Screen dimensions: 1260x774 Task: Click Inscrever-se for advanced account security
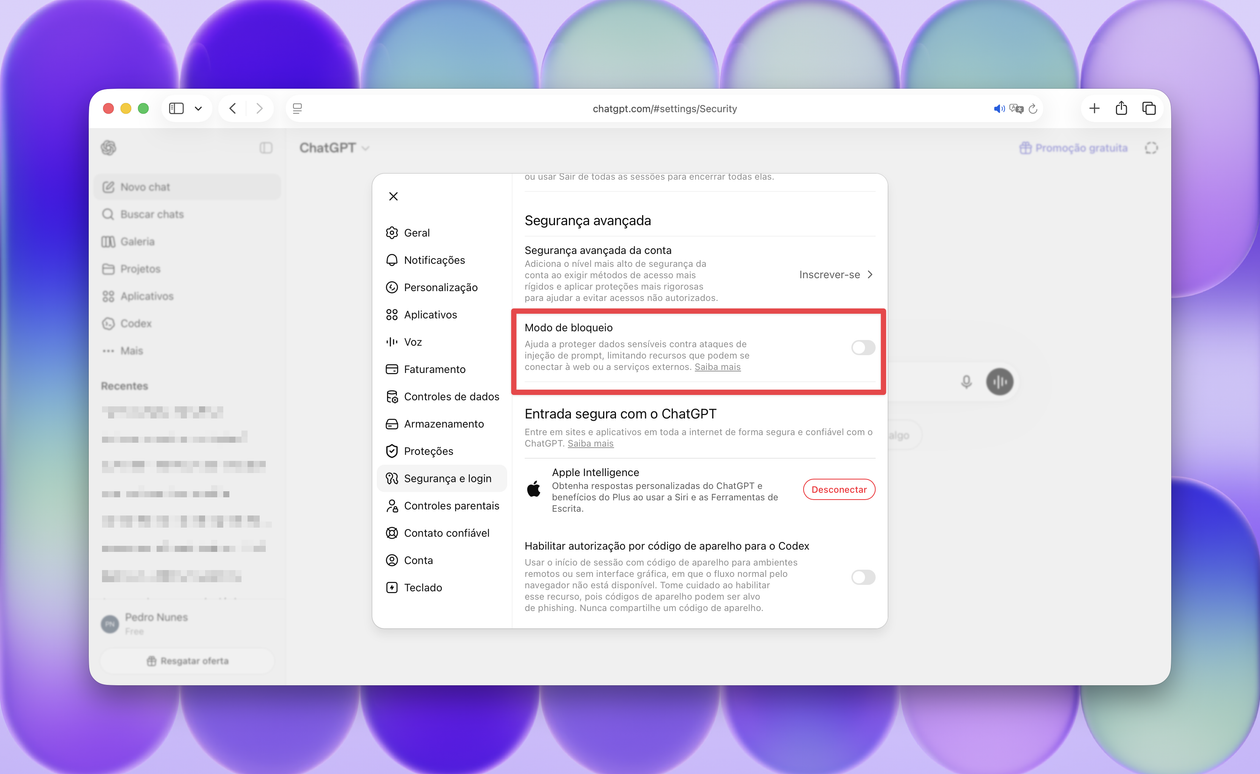pos(837,274)
